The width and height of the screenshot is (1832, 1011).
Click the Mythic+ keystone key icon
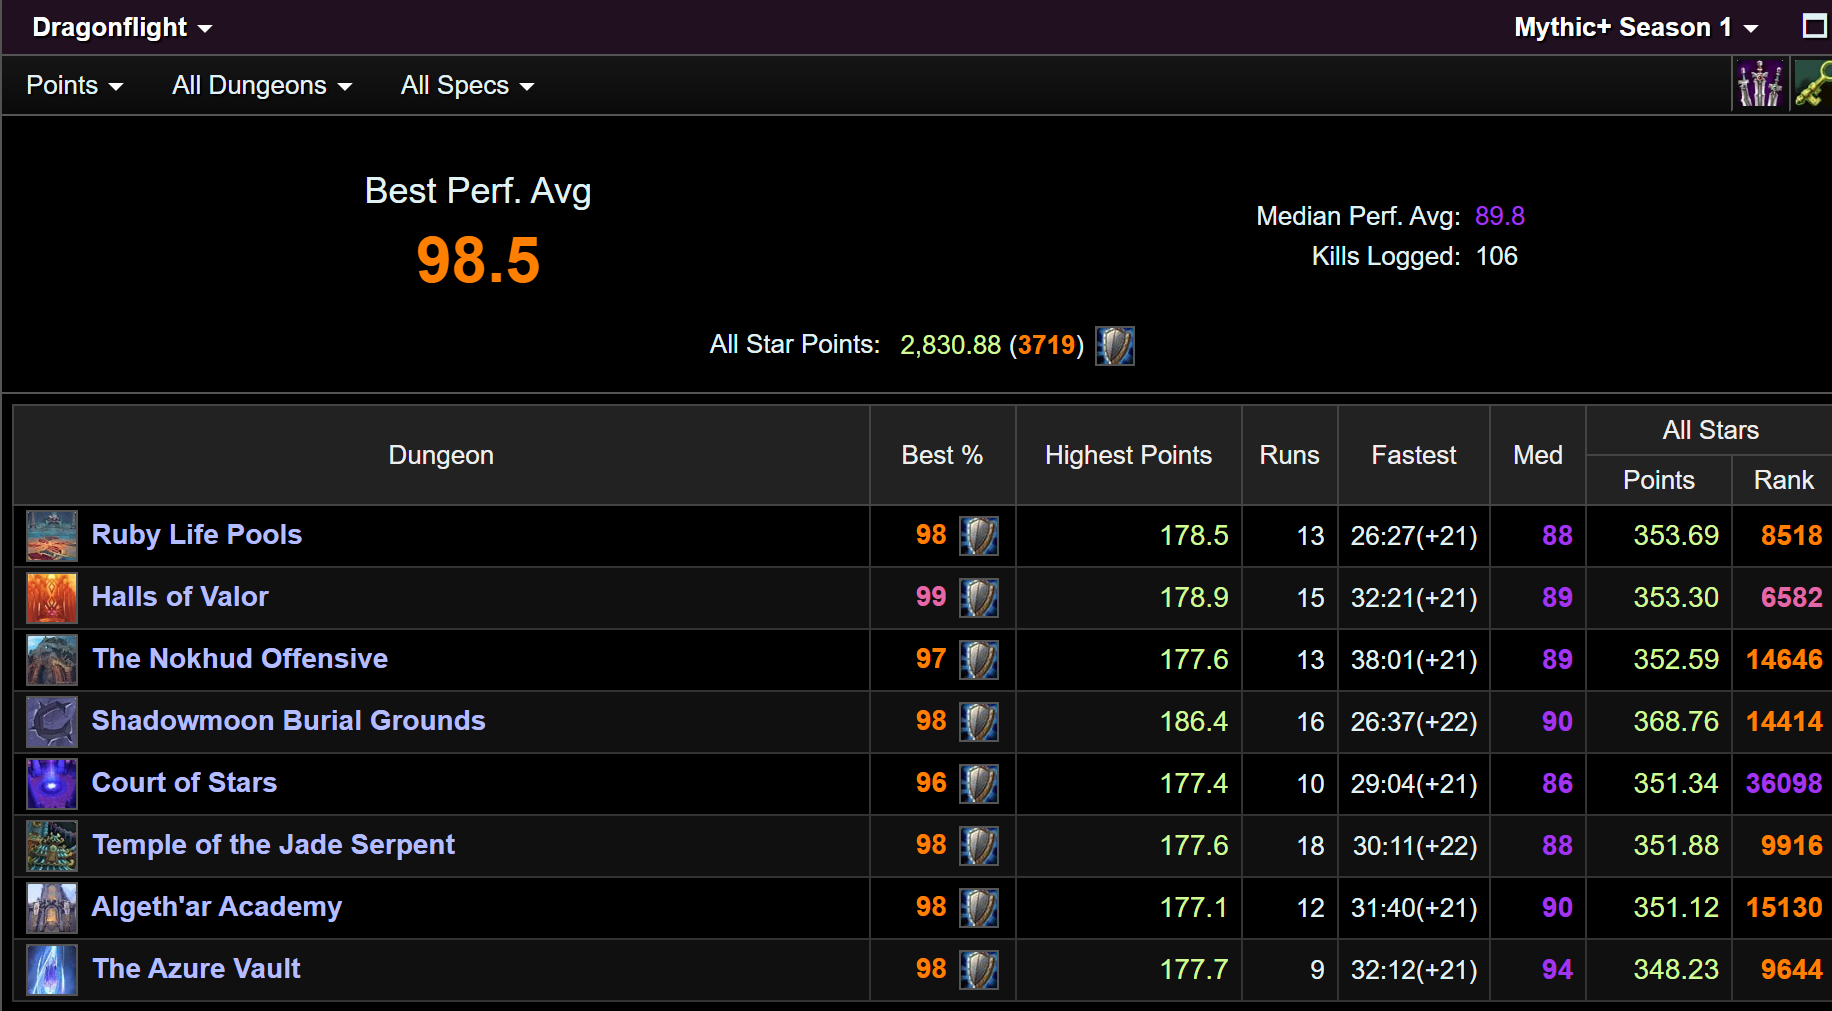(1814, 84)
